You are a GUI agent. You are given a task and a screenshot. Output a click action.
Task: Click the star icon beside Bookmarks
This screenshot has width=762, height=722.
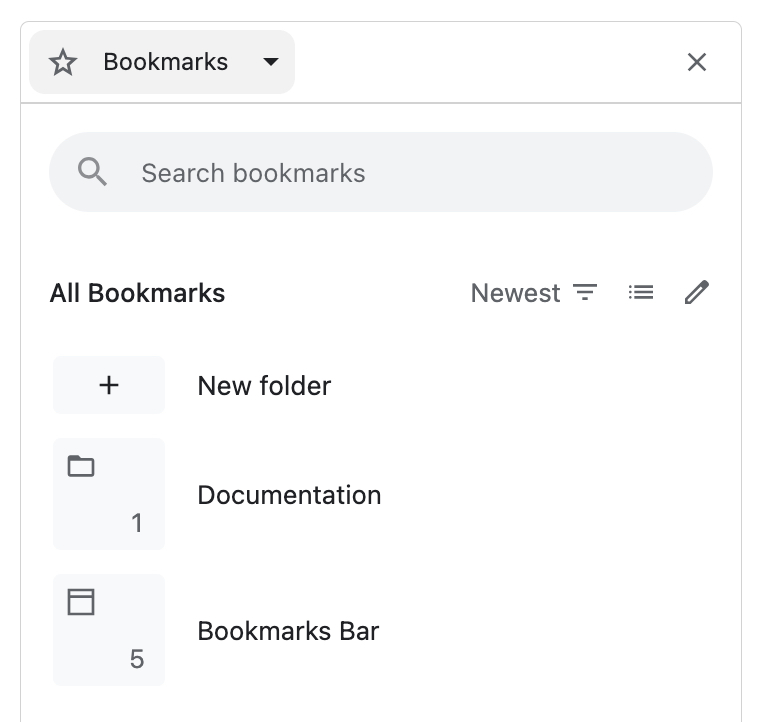pyautogui.click(x=63, y=62)
